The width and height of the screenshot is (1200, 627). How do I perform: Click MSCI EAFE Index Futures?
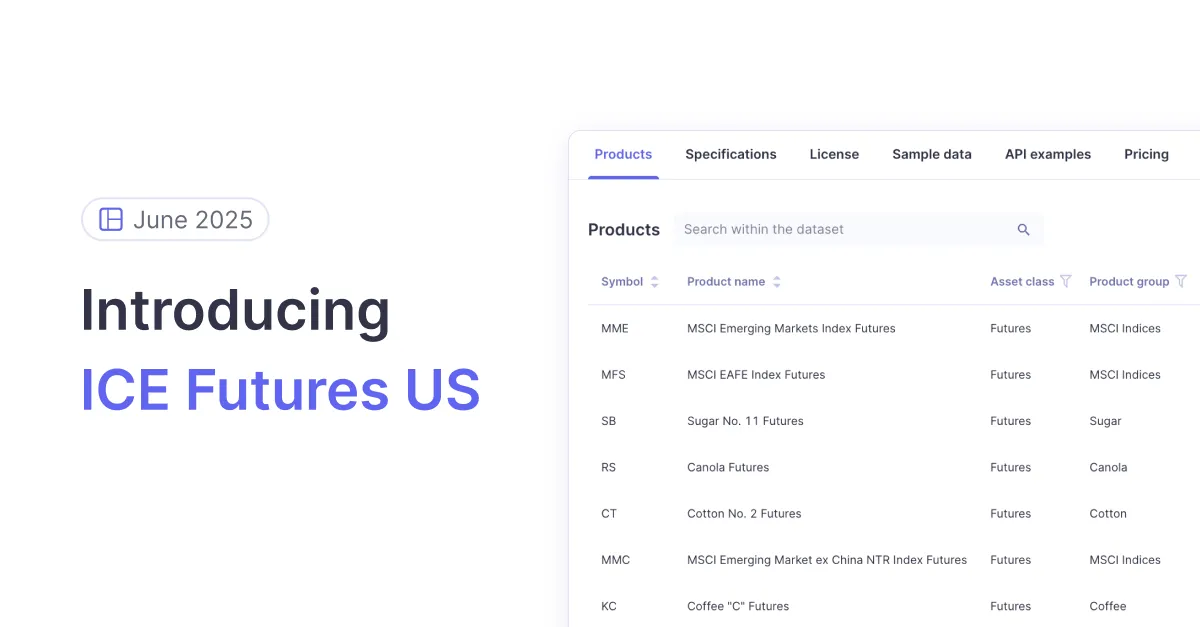[x=756, y=375]
